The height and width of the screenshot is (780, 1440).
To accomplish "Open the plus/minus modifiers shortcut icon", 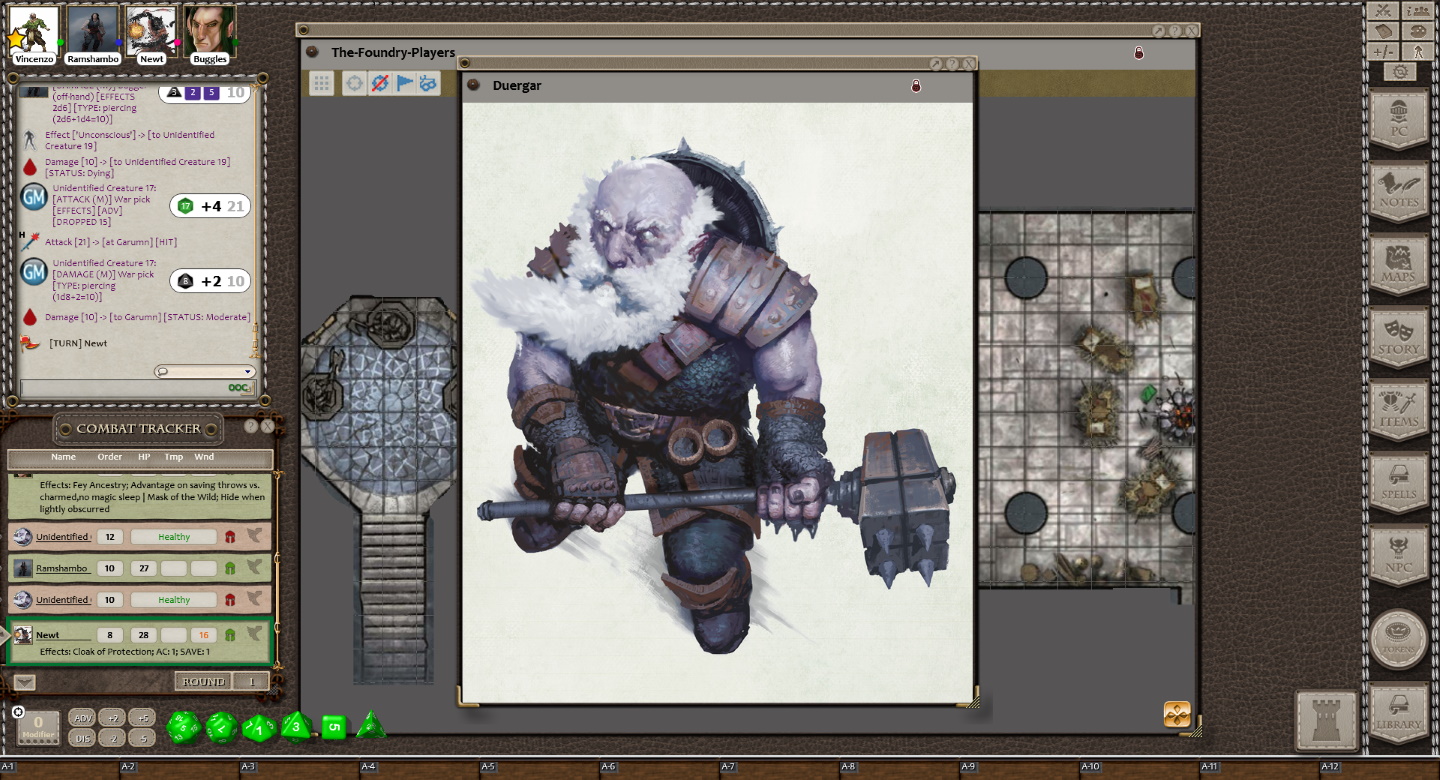I will [x=1383, y=51].
